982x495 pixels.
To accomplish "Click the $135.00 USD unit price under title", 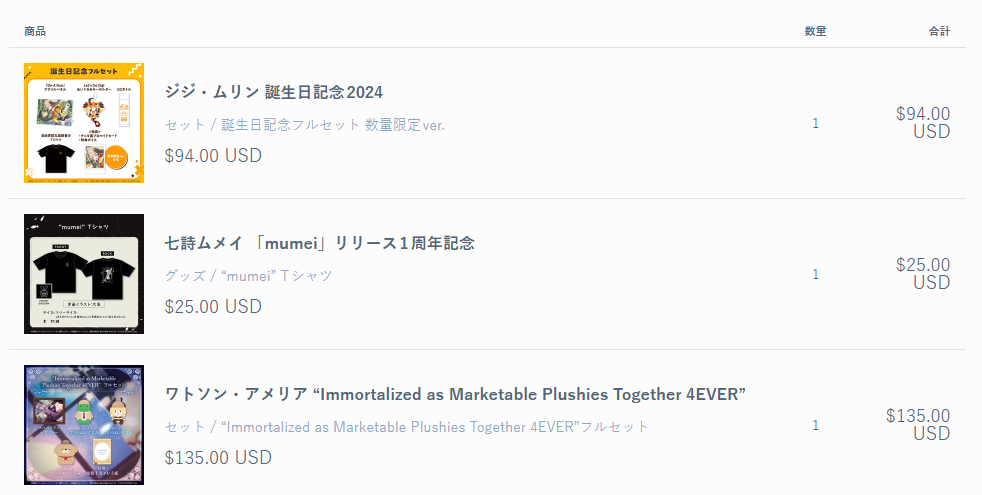I will click(x=218, y=457).
